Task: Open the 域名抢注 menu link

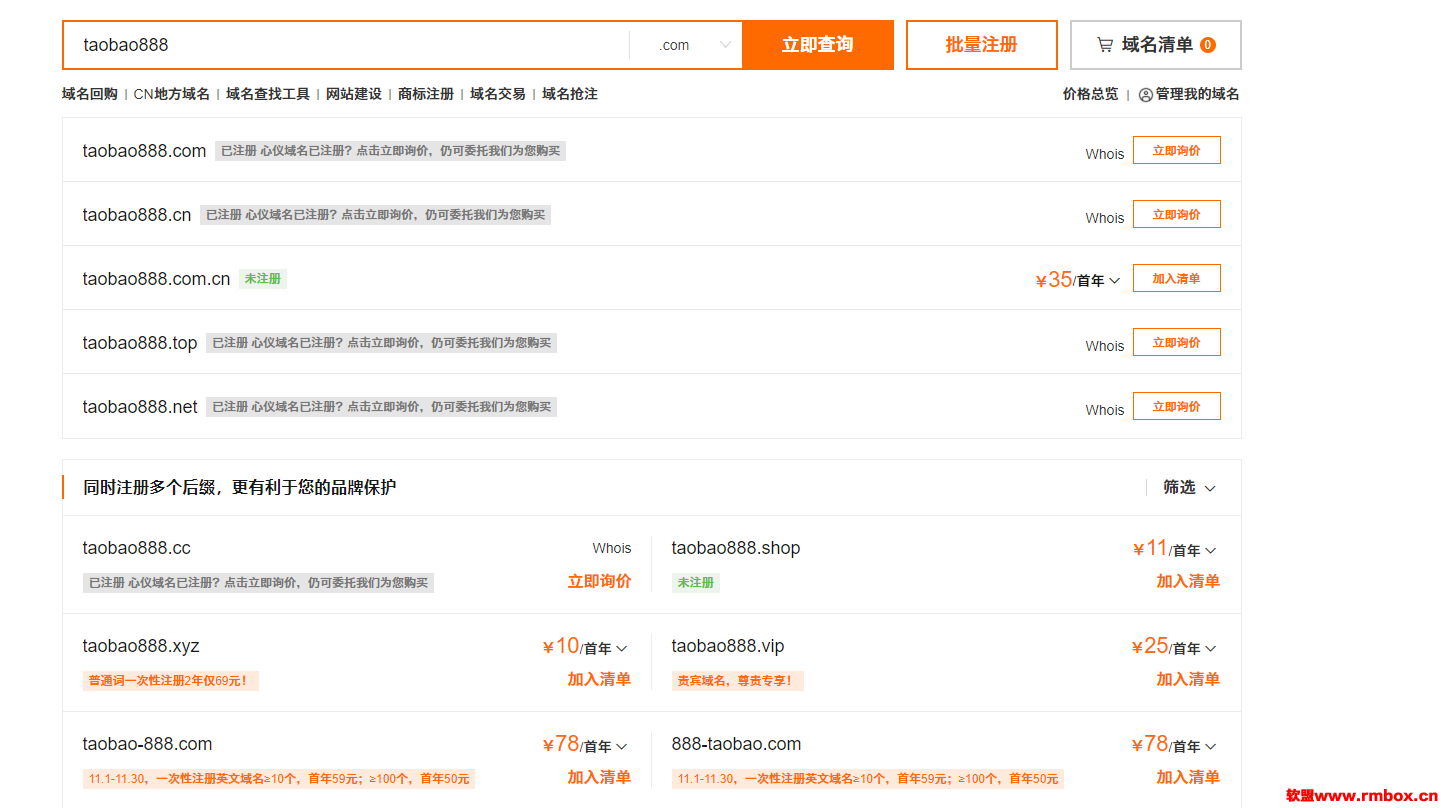Action: click(570, 94)
